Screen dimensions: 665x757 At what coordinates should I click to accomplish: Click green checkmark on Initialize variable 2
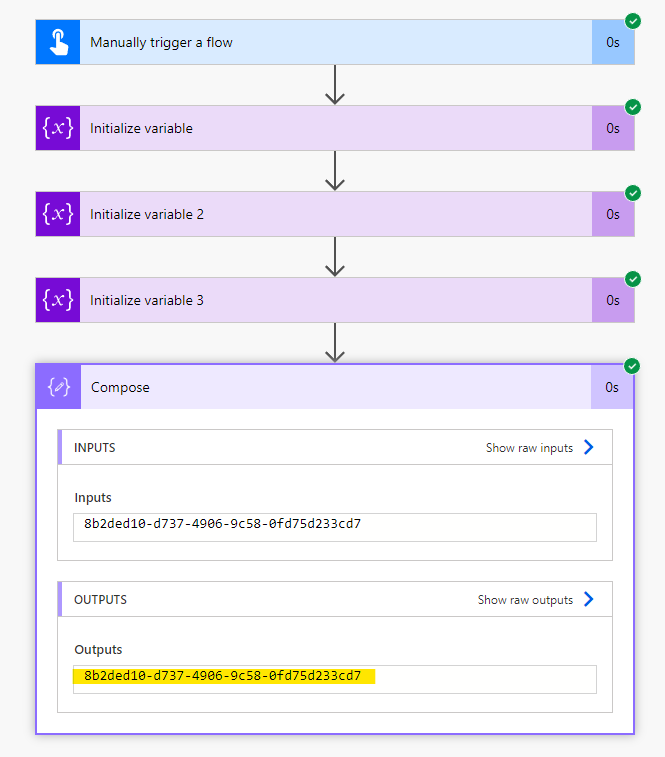(633, 193)
